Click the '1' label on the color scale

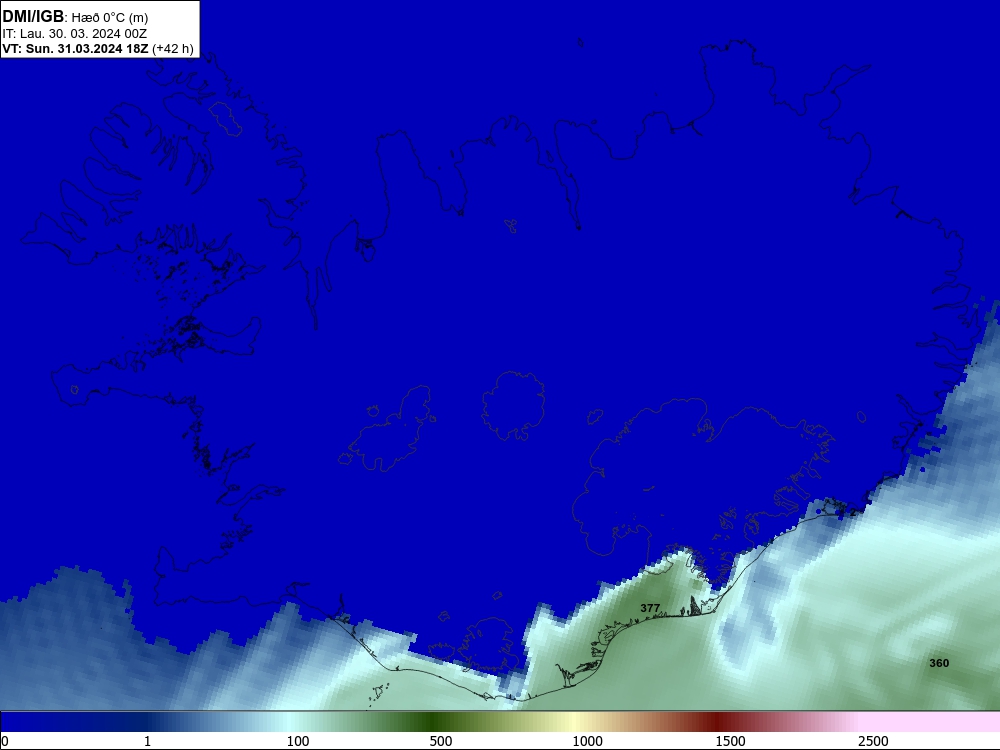click(147, 741)
